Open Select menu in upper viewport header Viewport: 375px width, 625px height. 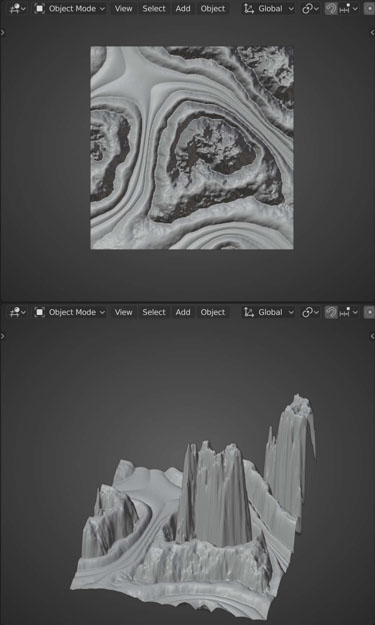point(154,8)
